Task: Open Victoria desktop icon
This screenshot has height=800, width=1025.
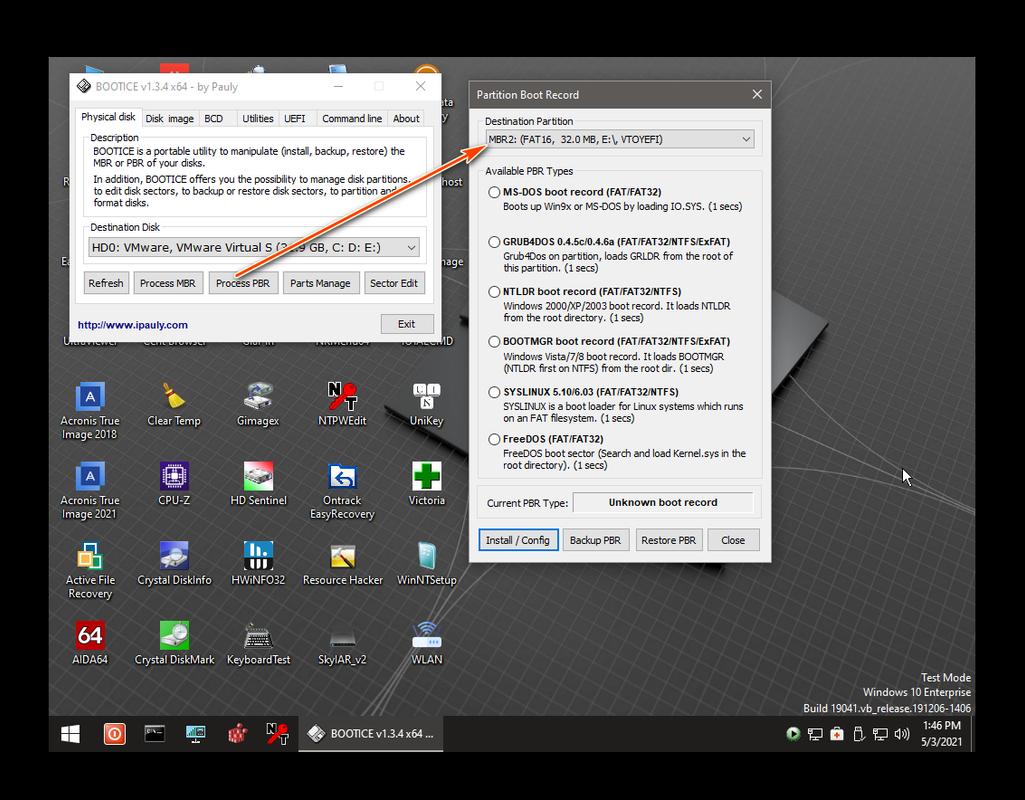Action: tap(426, 484)
